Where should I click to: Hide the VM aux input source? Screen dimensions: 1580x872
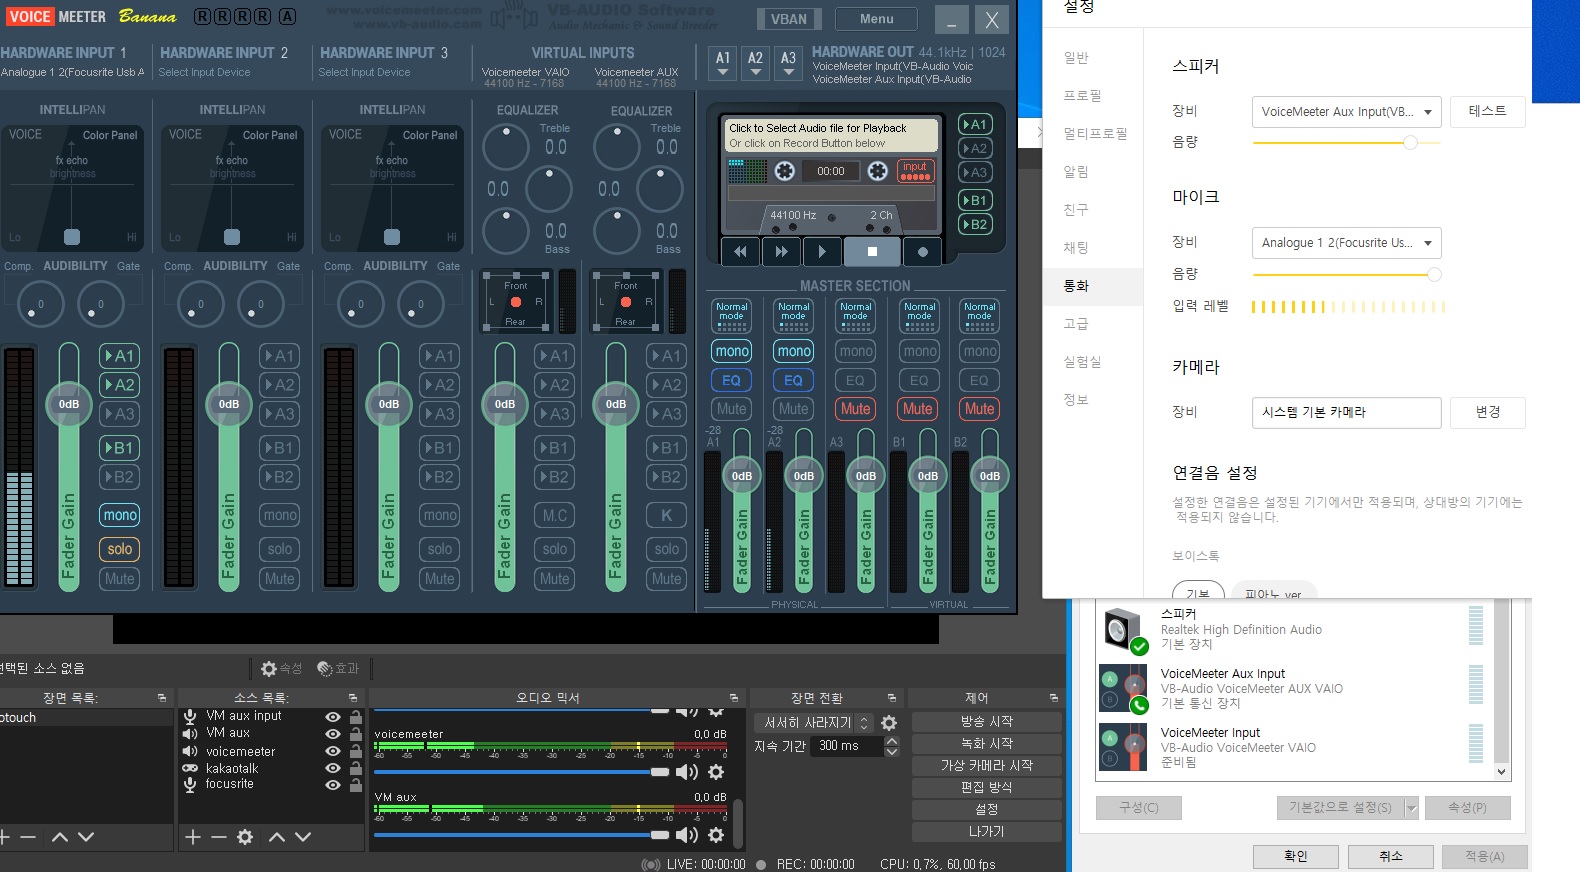point(333,717)
